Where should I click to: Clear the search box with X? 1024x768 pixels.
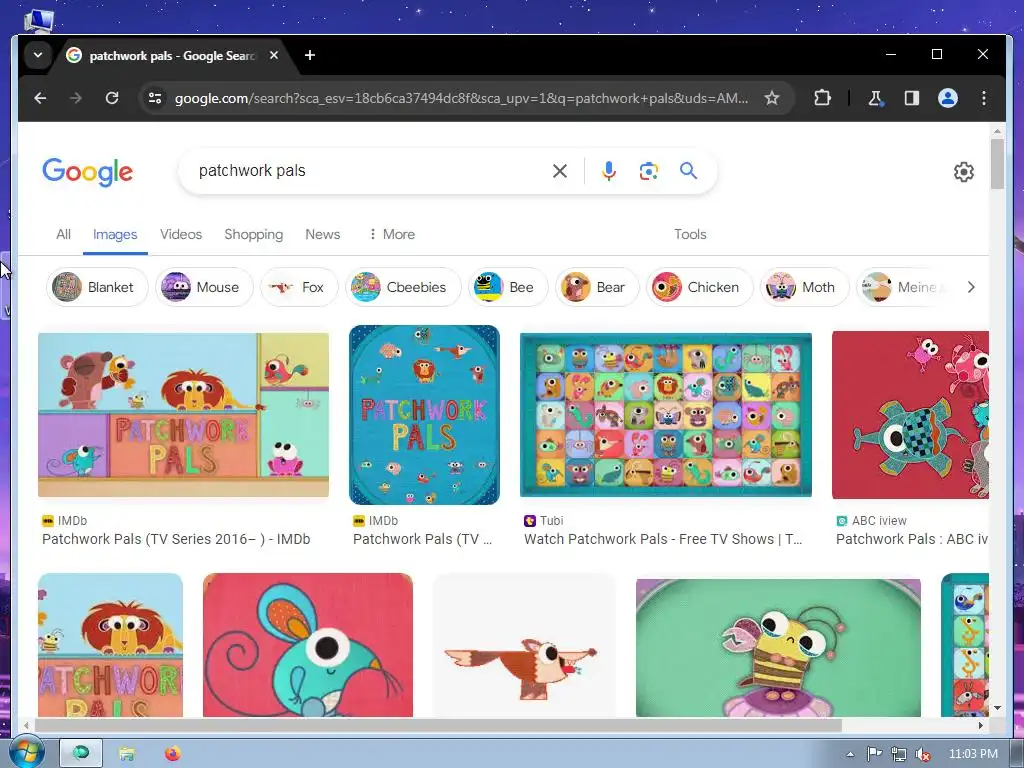(560, 171)
